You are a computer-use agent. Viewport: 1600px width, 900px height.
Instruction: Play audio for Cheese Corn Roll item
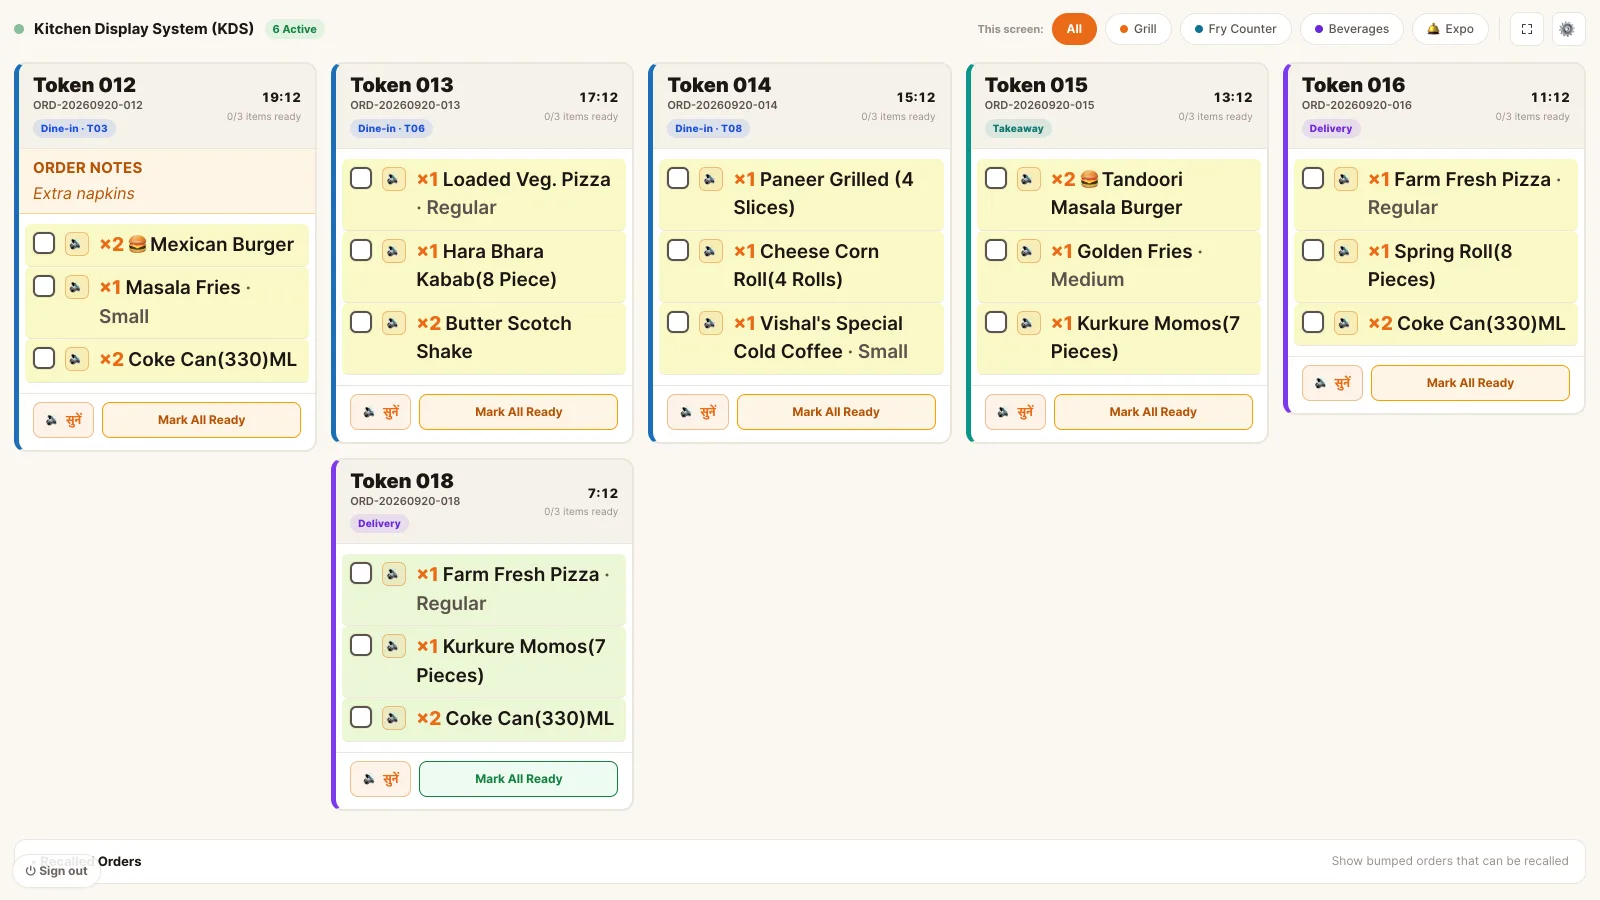pyautogui.click(x=710, y=251)
